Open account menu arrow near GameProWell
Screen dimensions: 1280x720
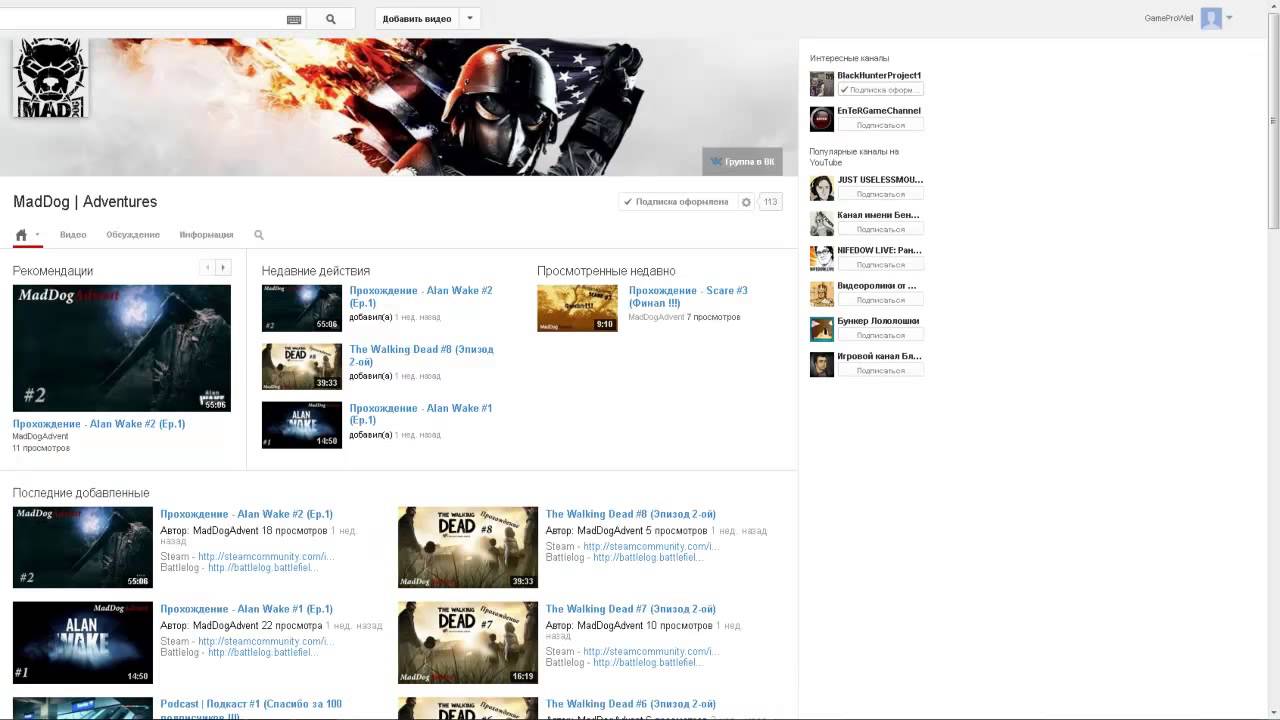click(x=1229, y=18)
